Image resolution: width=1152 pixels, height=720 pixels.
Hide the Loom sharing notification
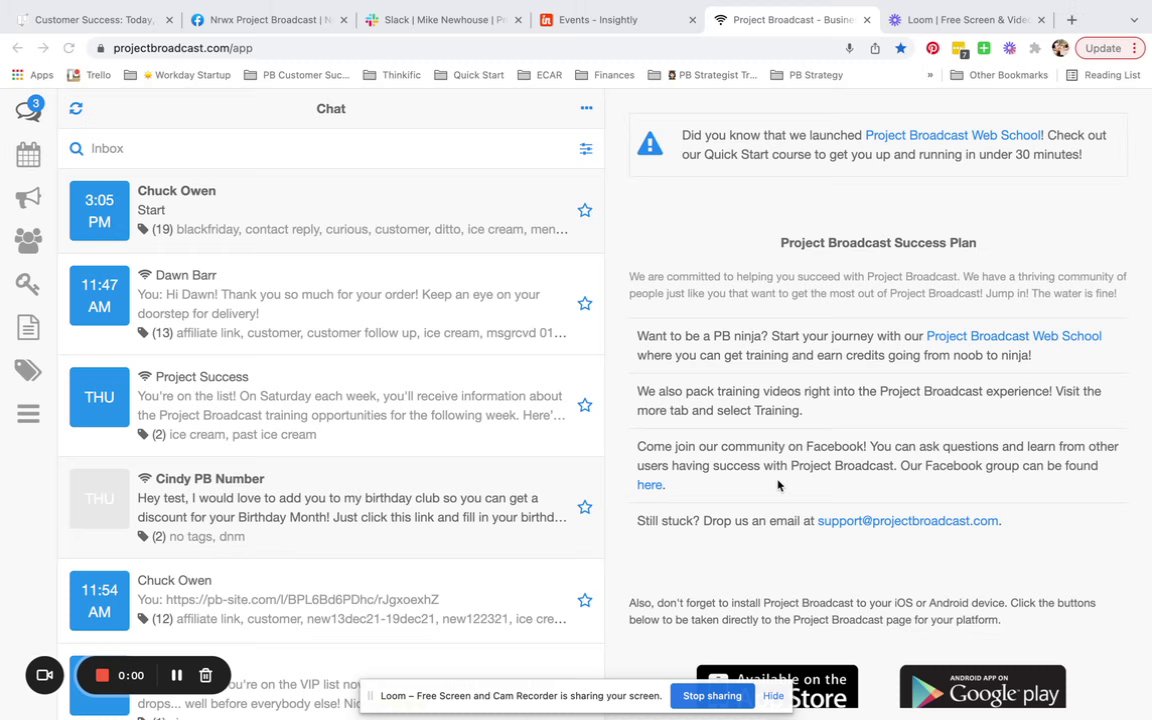(773, 696)
